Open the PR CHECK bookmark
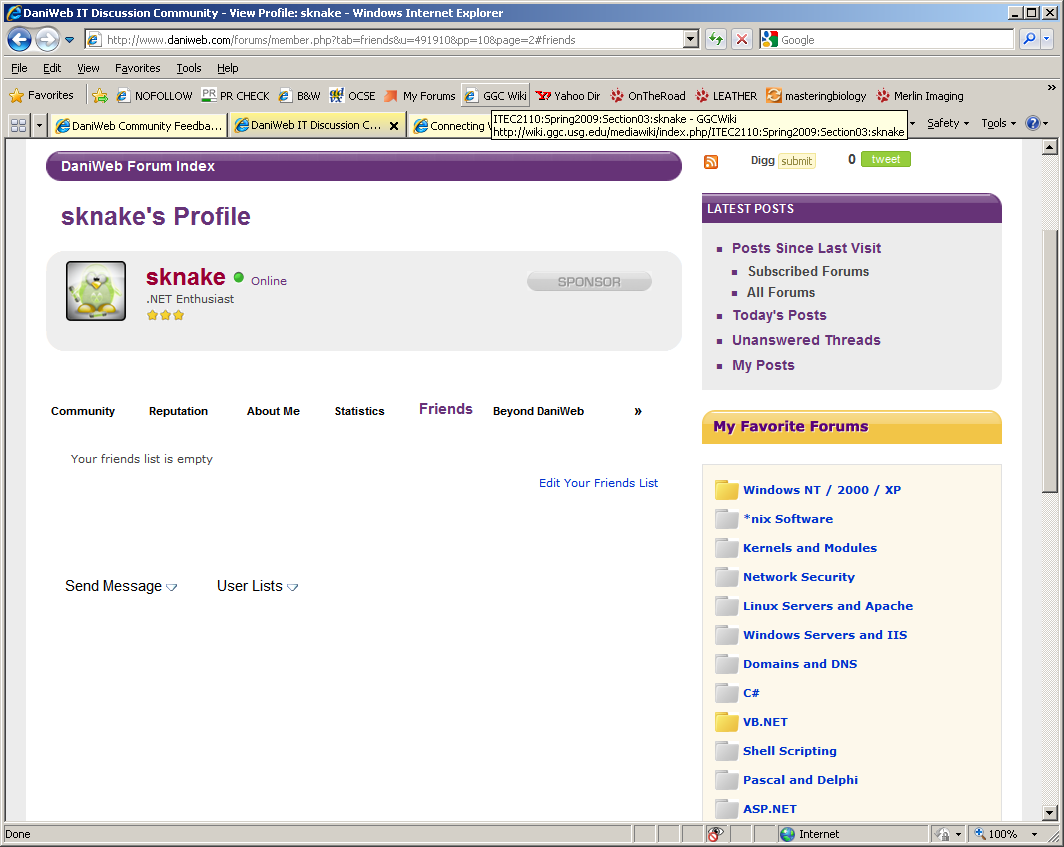 pyautogui.click(x=236, y=96)
